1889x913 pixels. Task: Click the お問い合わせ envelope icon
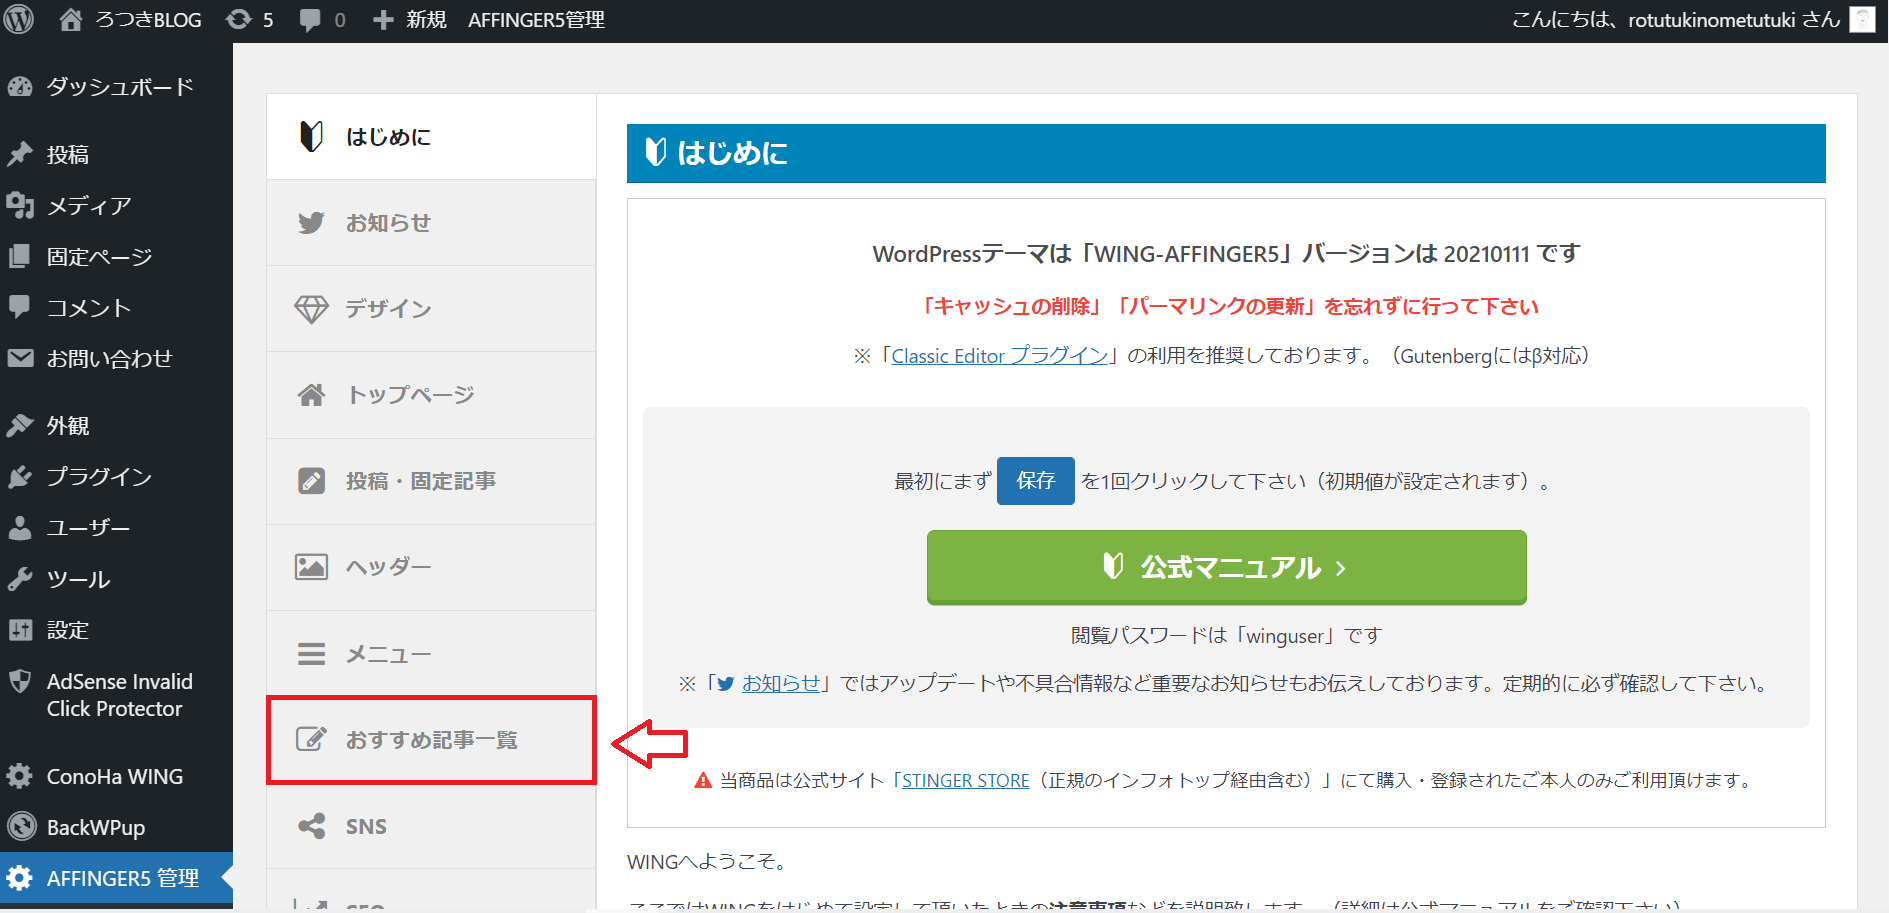click(20, 358)
